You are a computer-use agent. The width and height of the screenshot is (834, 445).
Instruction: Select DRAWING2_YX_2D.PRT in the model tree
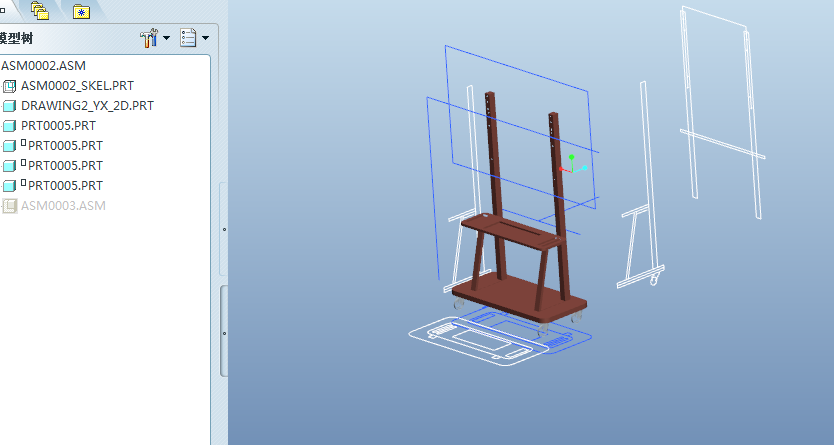coord(87,106)
